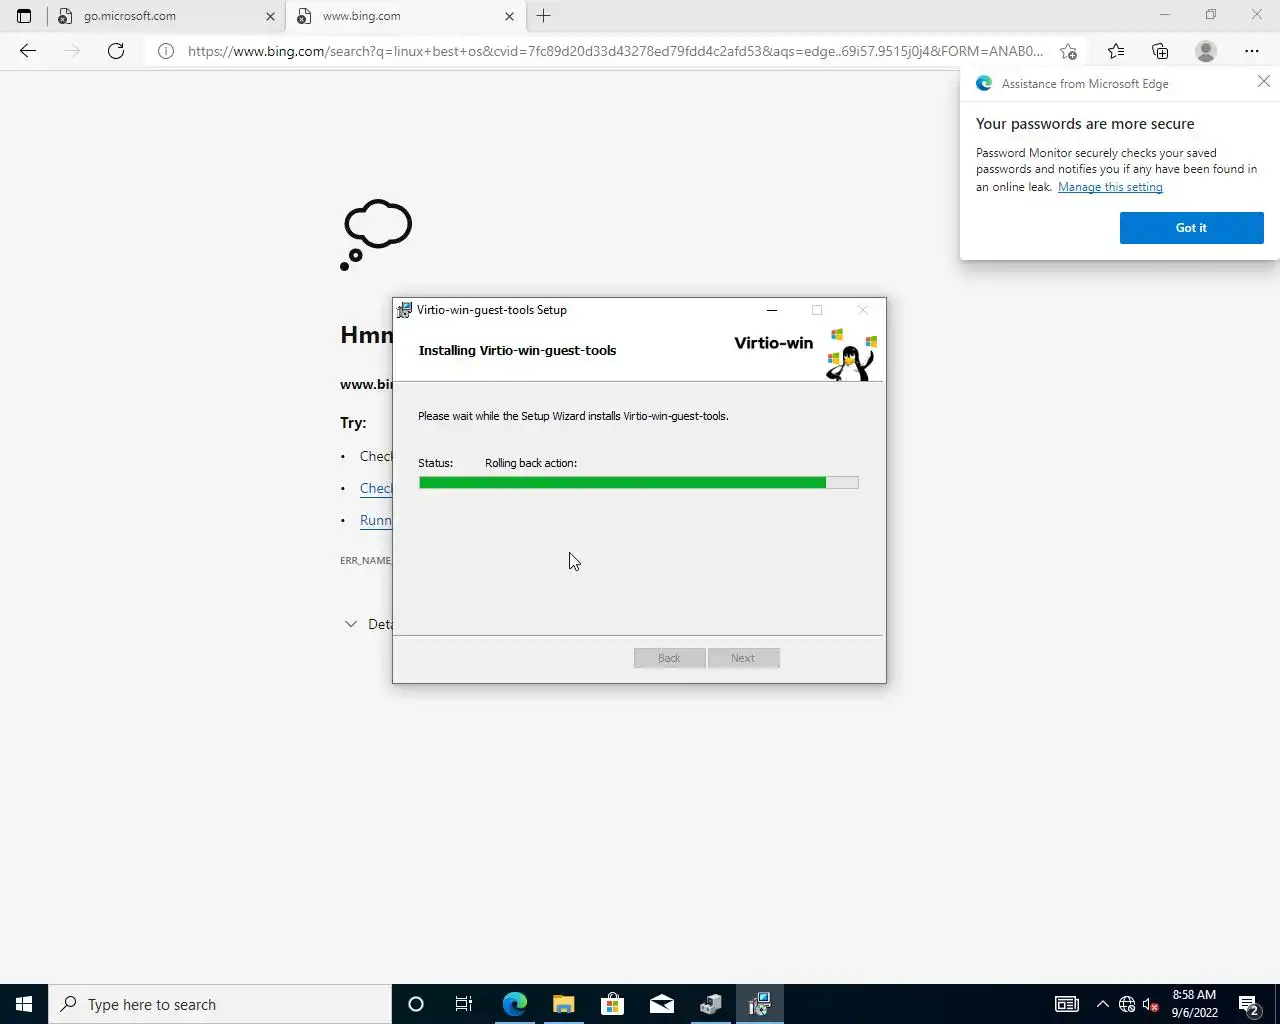This screenshot has width=1280, height=1024.
Task: Go back in Edge browser
Action: [28, 51]
